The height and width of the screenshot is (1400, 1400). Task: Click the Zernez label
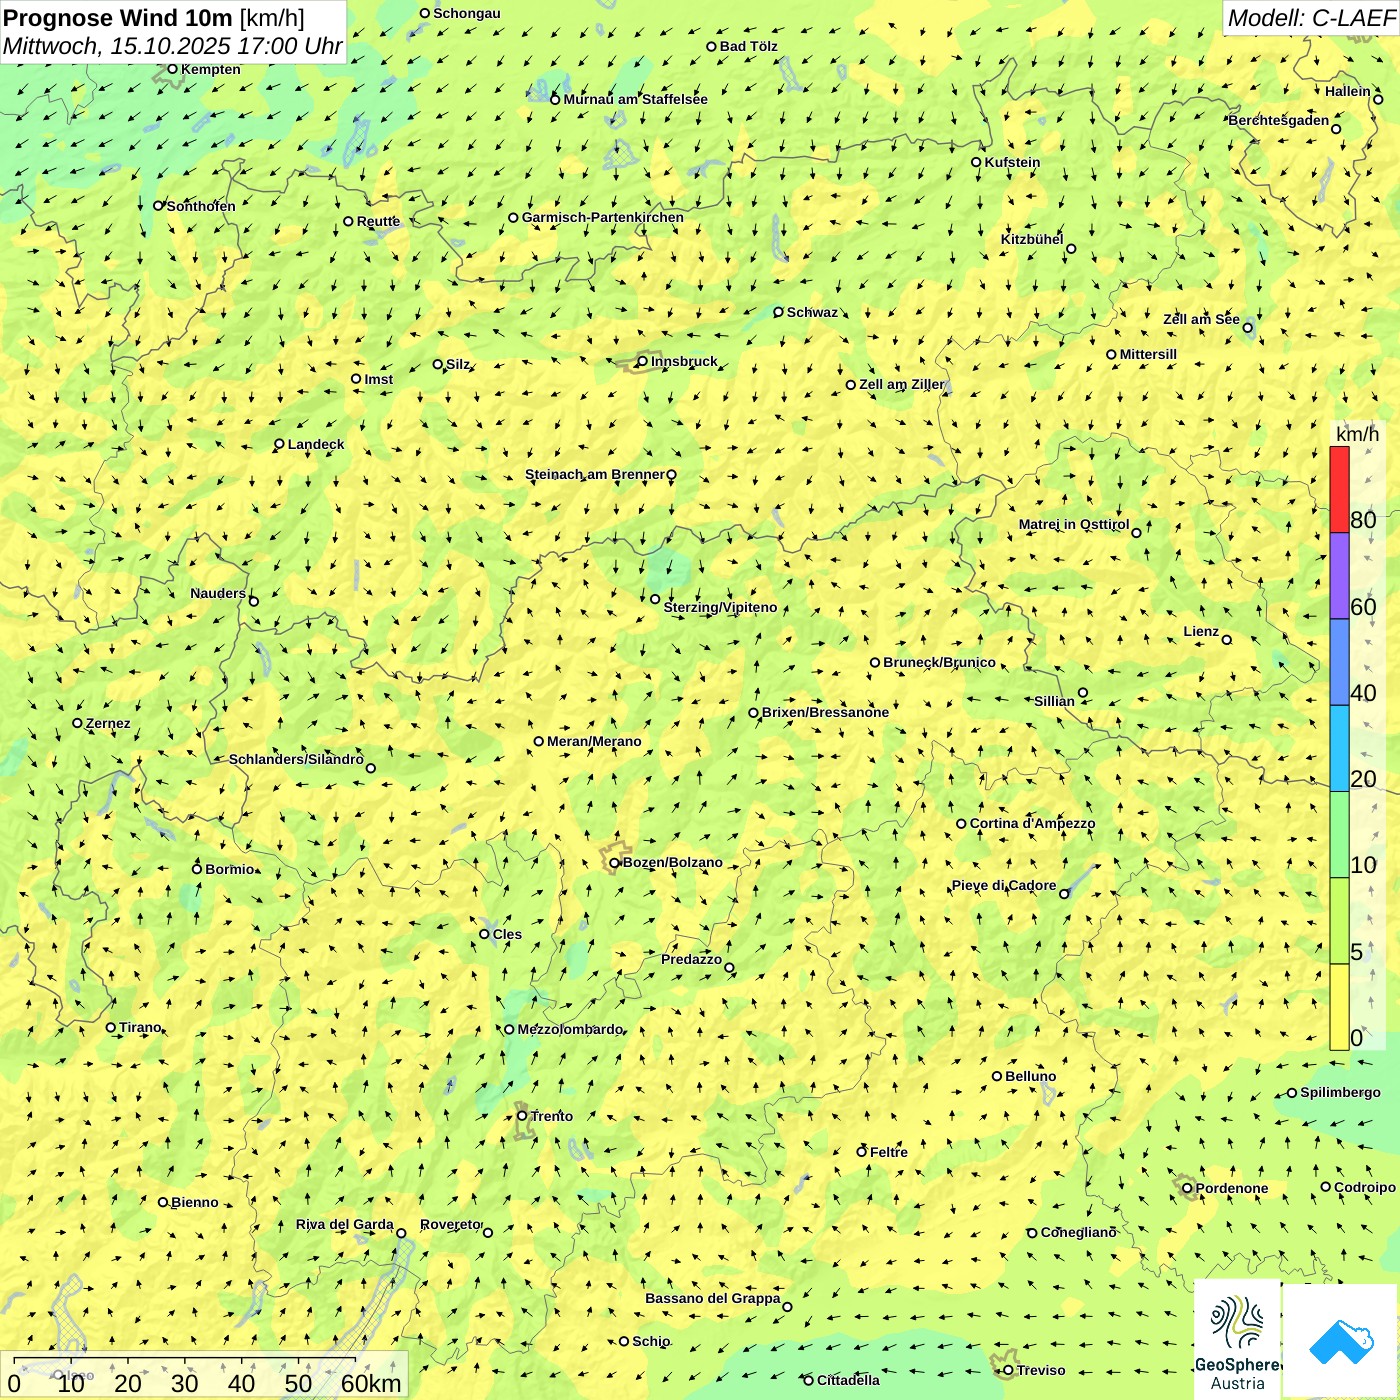tap(108, 723)
